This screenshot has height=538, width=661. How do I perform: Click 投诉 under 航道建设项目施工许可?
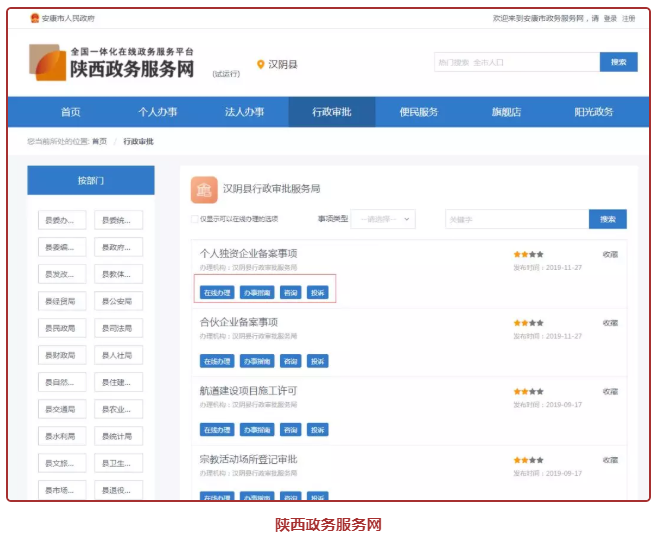317,430
